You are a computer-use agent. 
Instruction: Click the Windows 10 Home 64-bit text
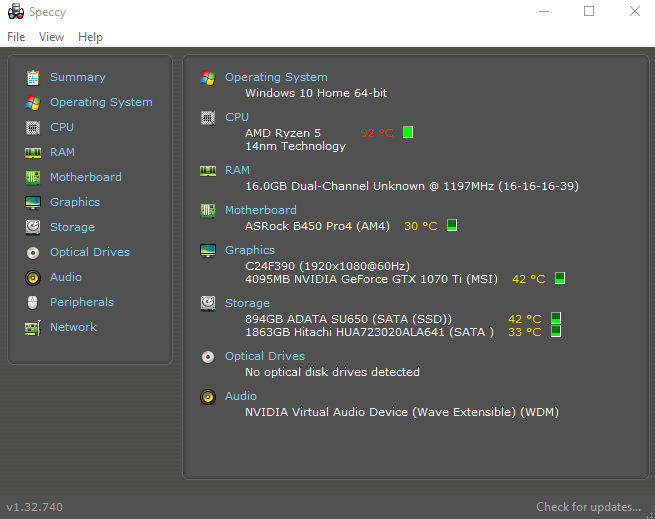click(316, 93)
